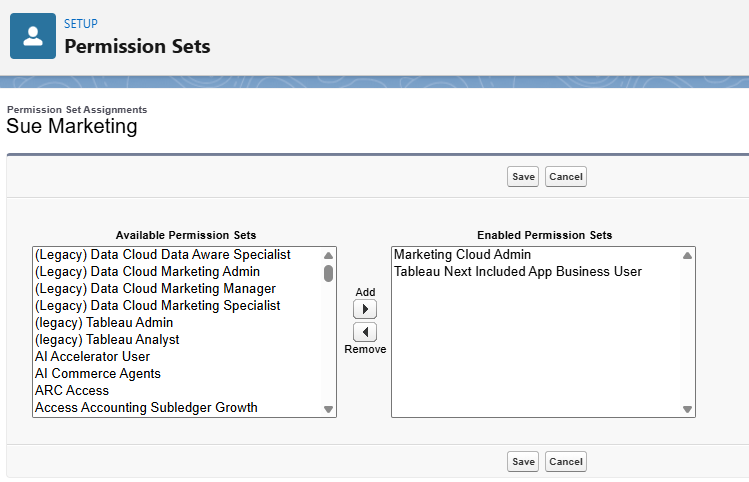
Task: Open the SETUP breadcrumb link
Action: pos(81,24)
